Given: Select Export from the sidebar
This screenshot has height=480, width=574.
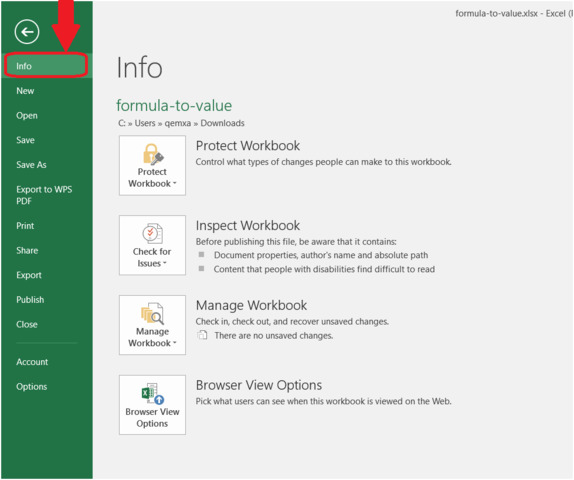Looking at the screenshot, I should 29,275.
